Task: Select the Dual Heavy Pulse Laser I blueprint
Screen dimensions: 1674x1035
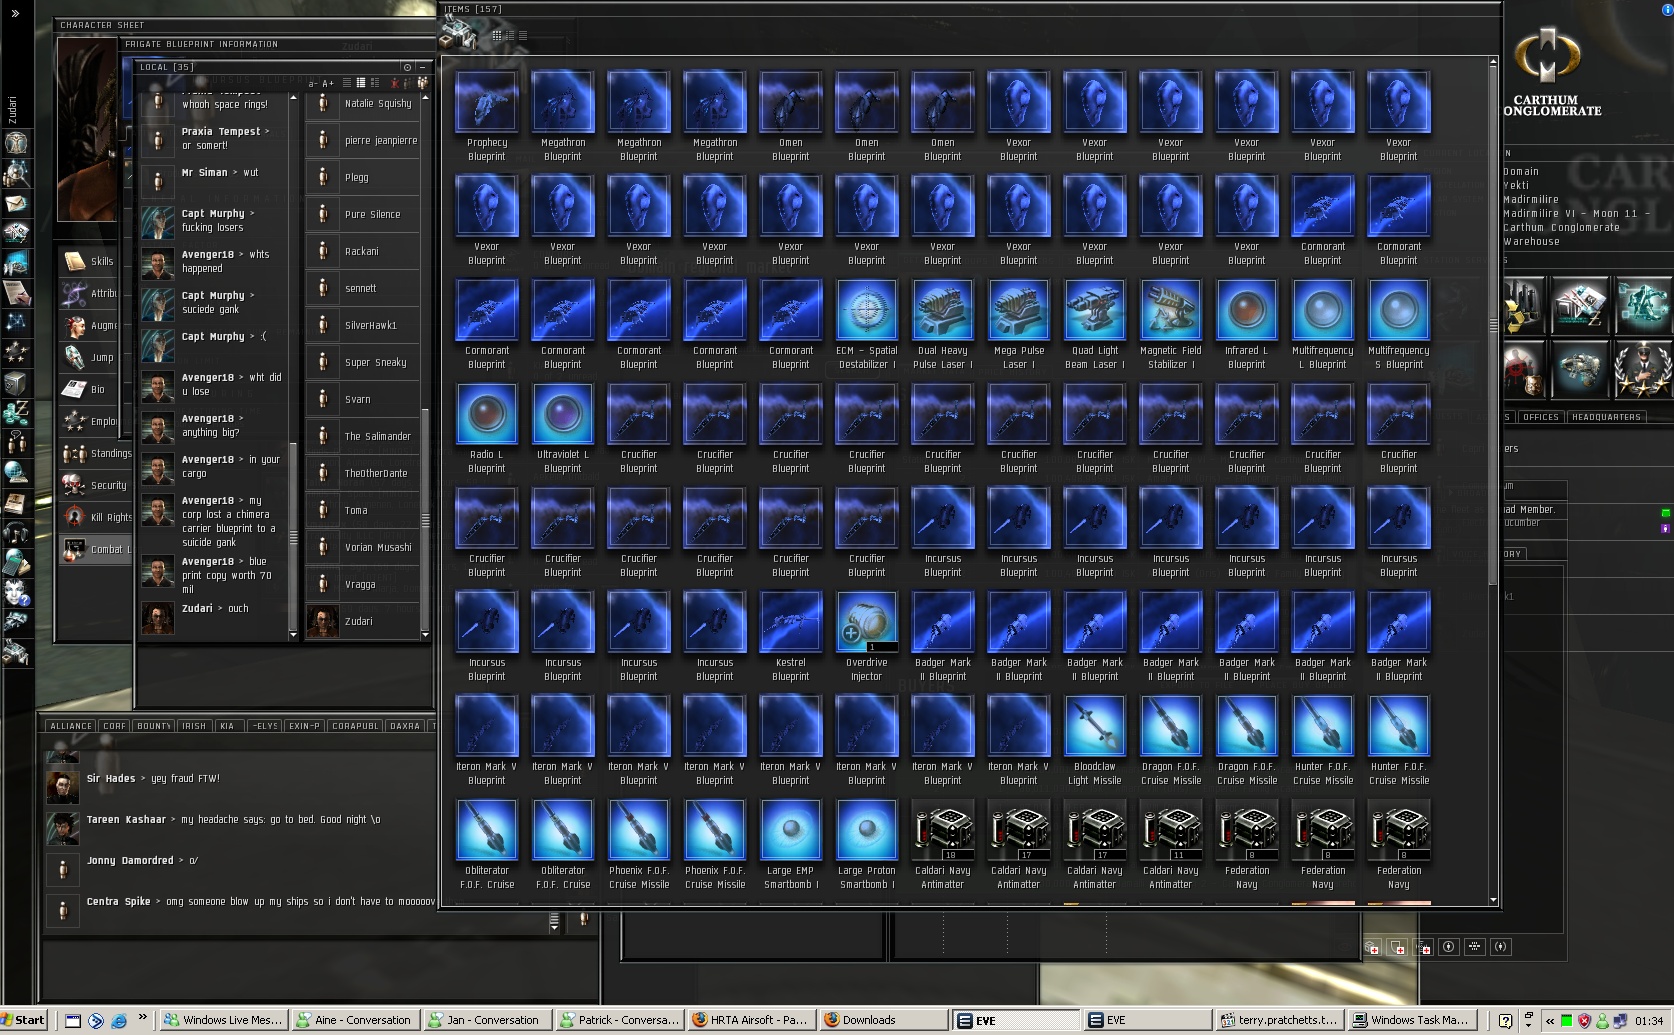Action: click(x=943, y=324)
